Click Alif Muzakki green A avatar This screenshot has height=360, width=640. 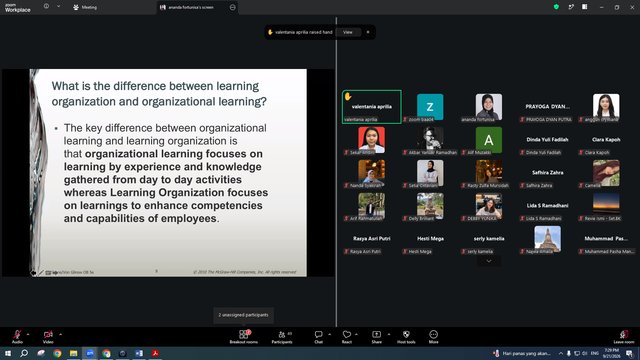(x=489, y=140)
